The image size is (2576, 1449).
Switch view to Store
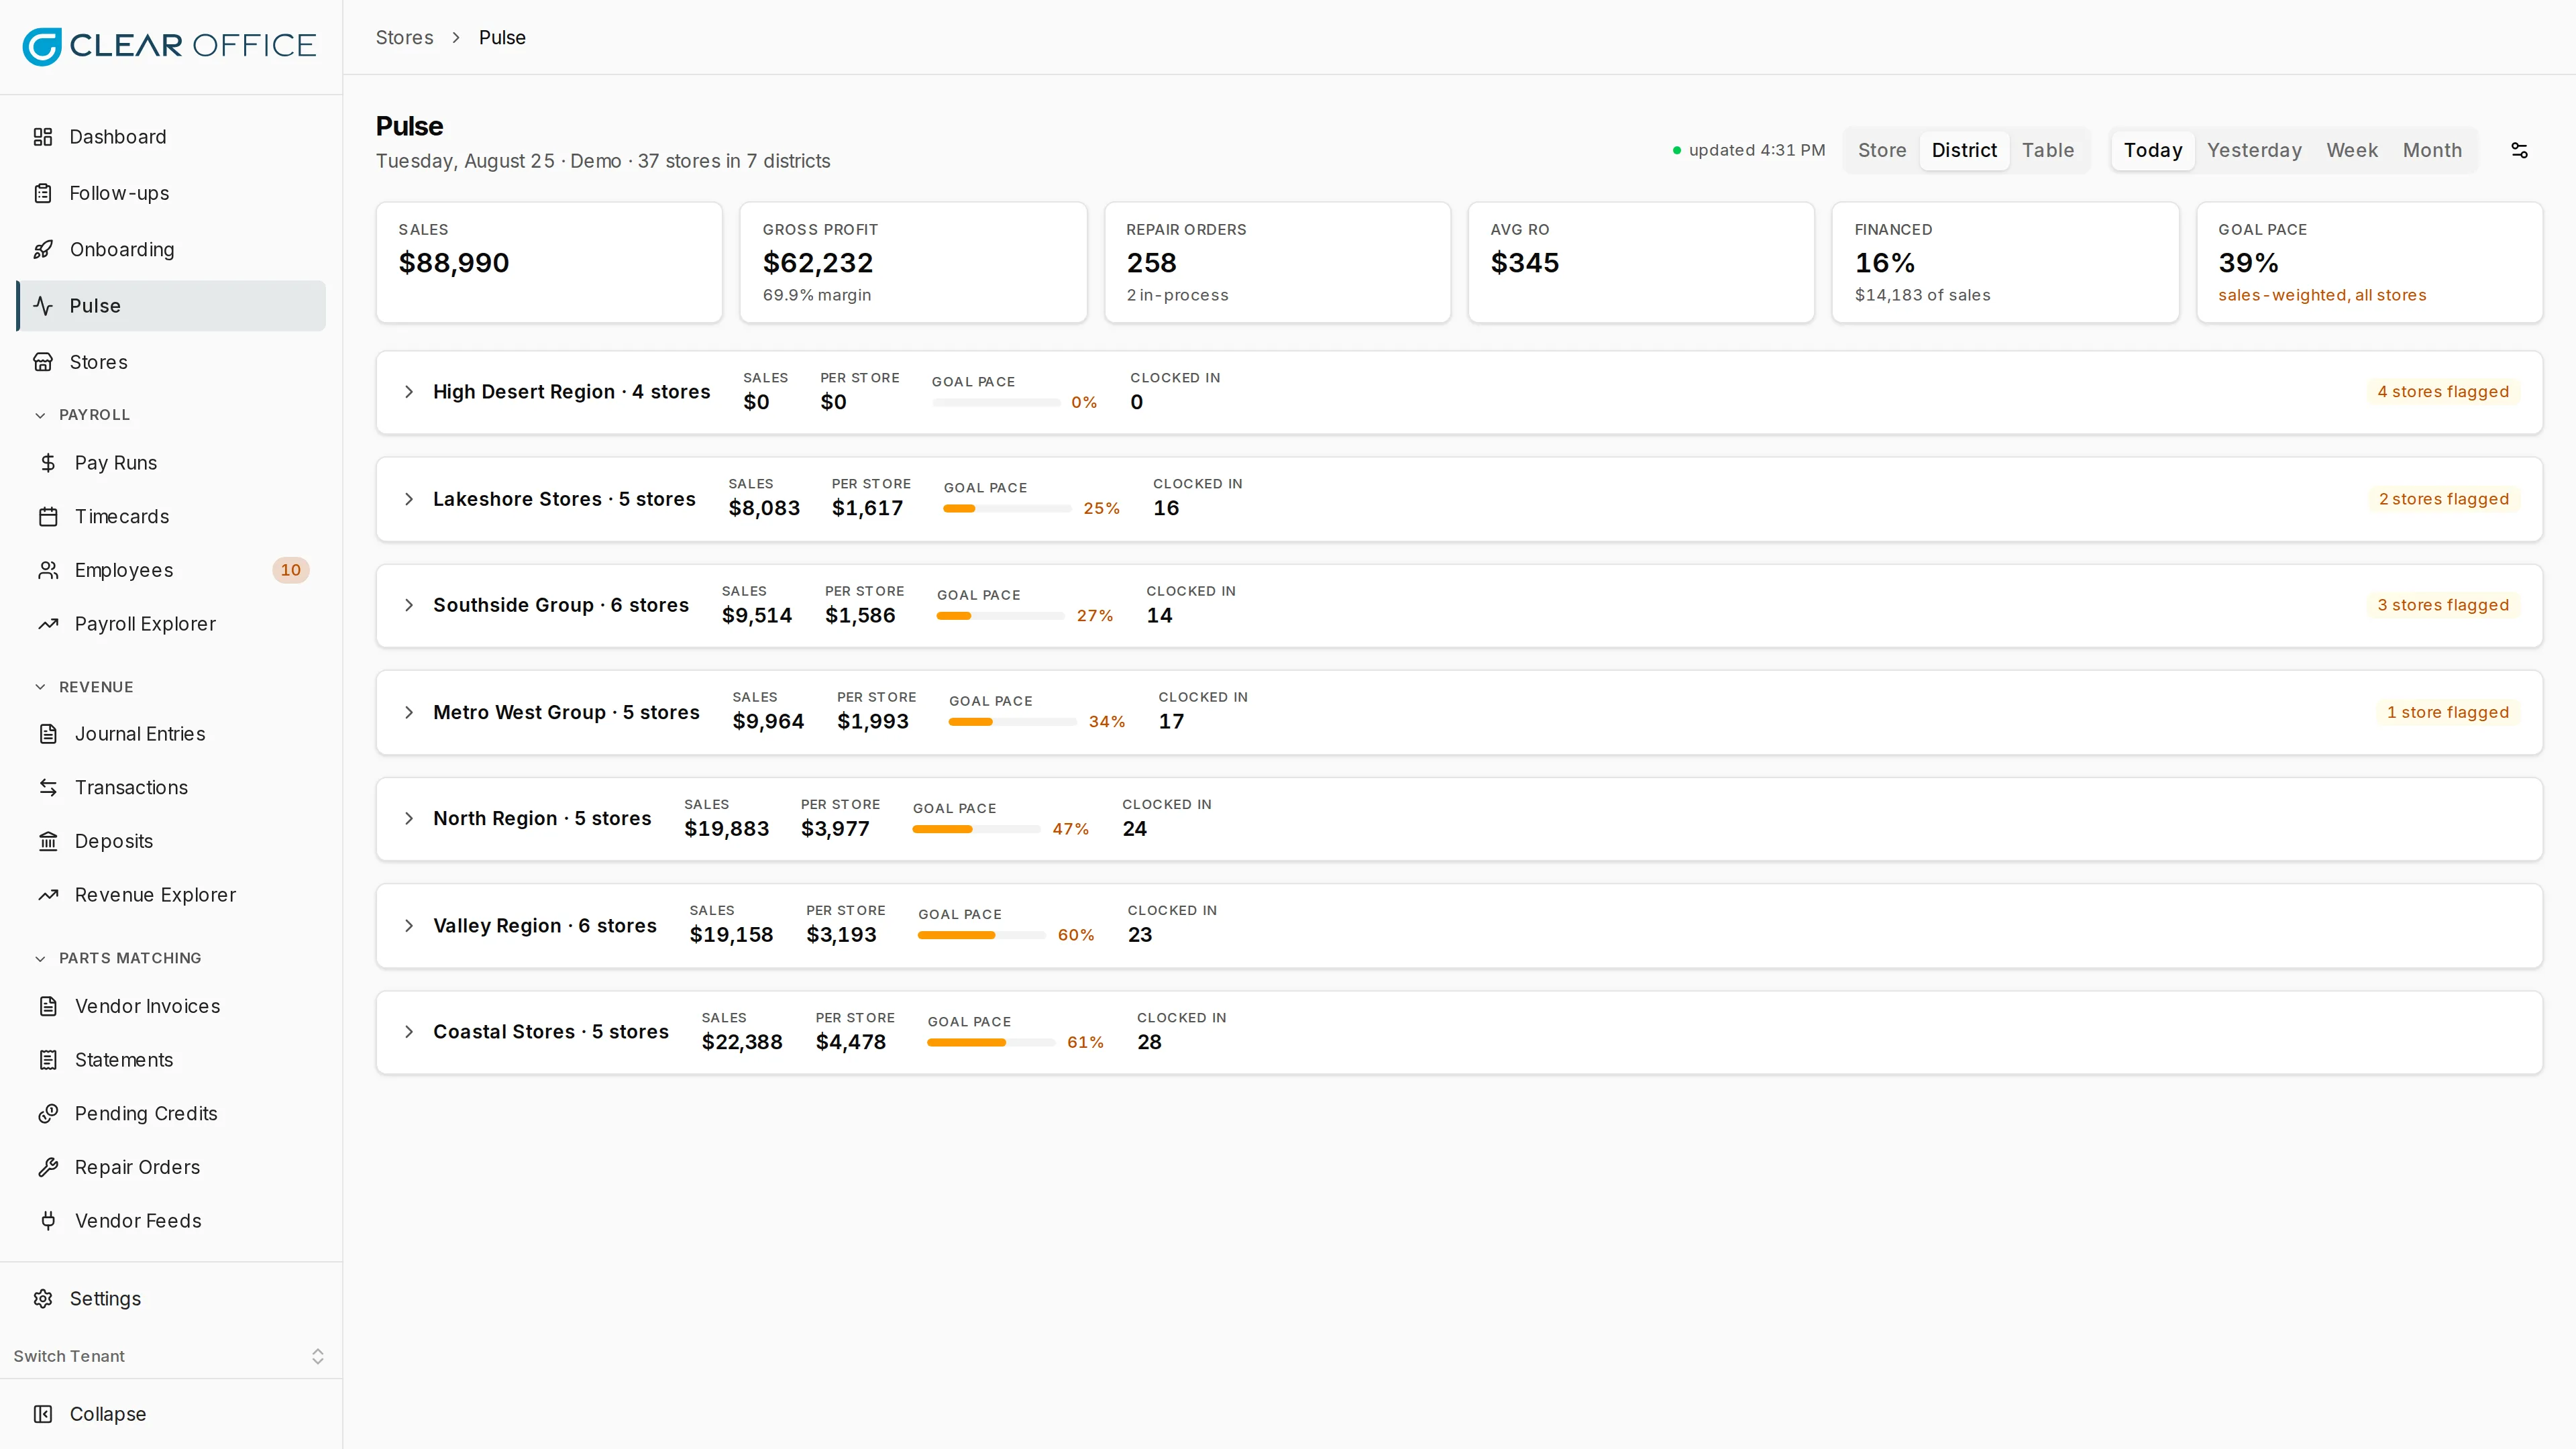pos(1882,150)
